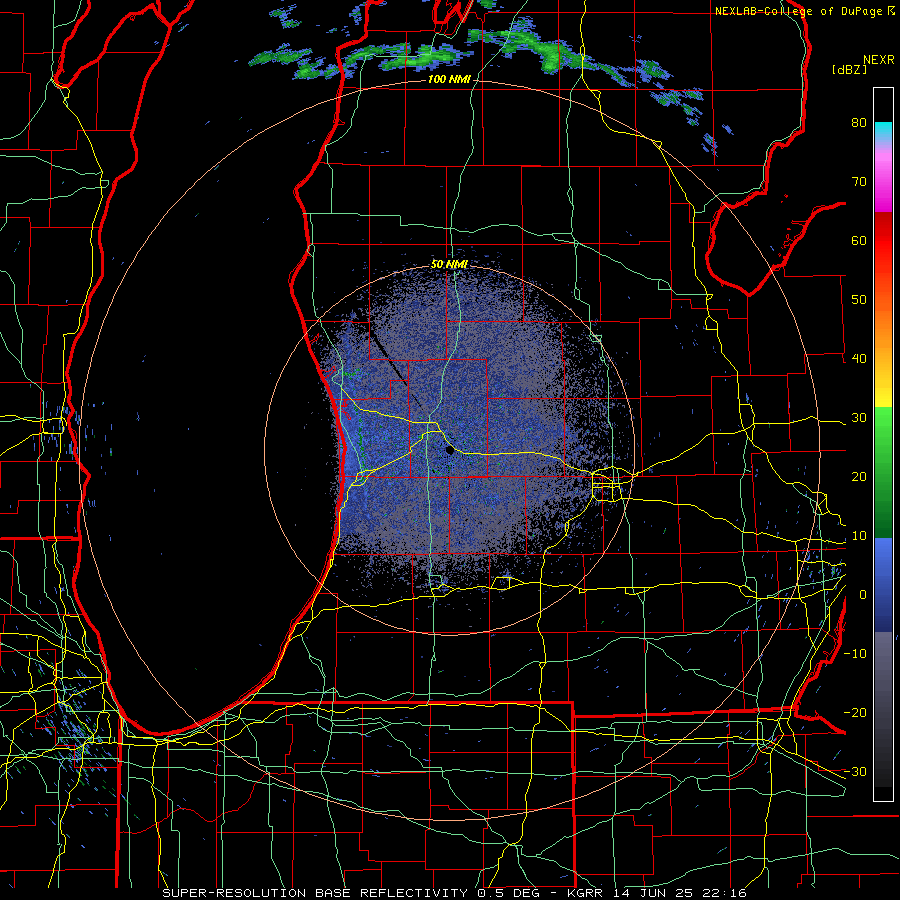Click the black KGRR radar site dot
The width and height of the screenshot is (900, 900).
click(450, 451)
